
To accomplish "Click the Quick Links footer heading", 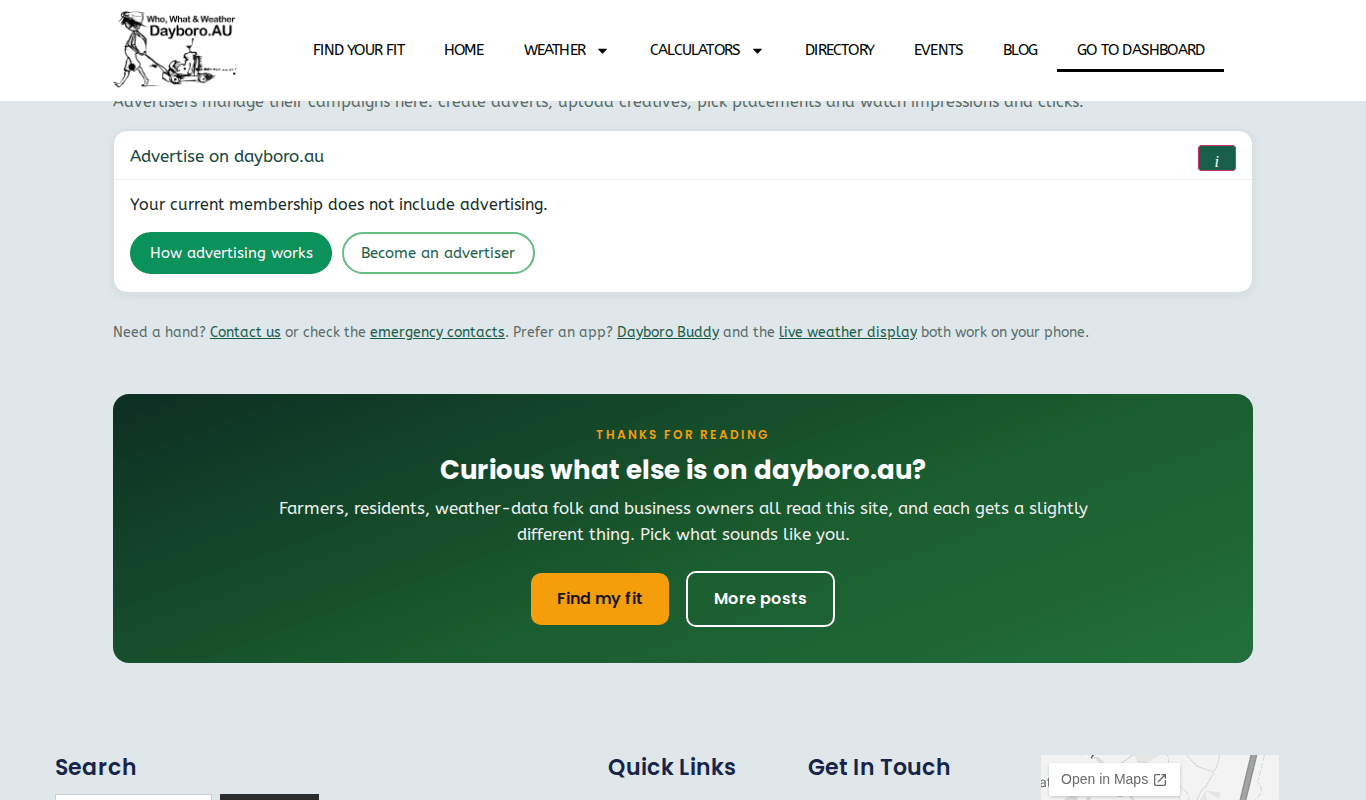I will click(x=672, y=767).
